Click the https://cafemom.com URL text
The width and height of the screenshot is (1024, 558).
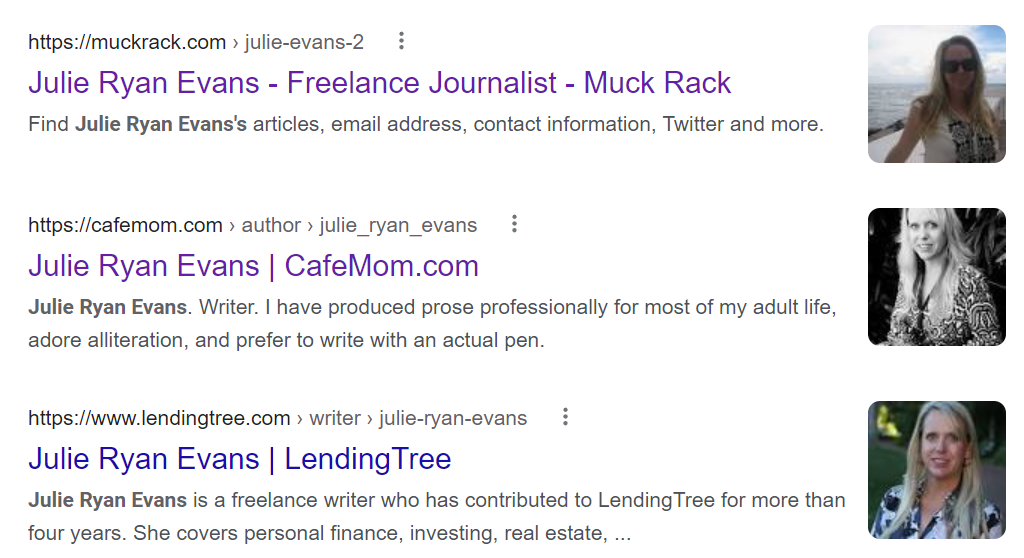point(125,225)
